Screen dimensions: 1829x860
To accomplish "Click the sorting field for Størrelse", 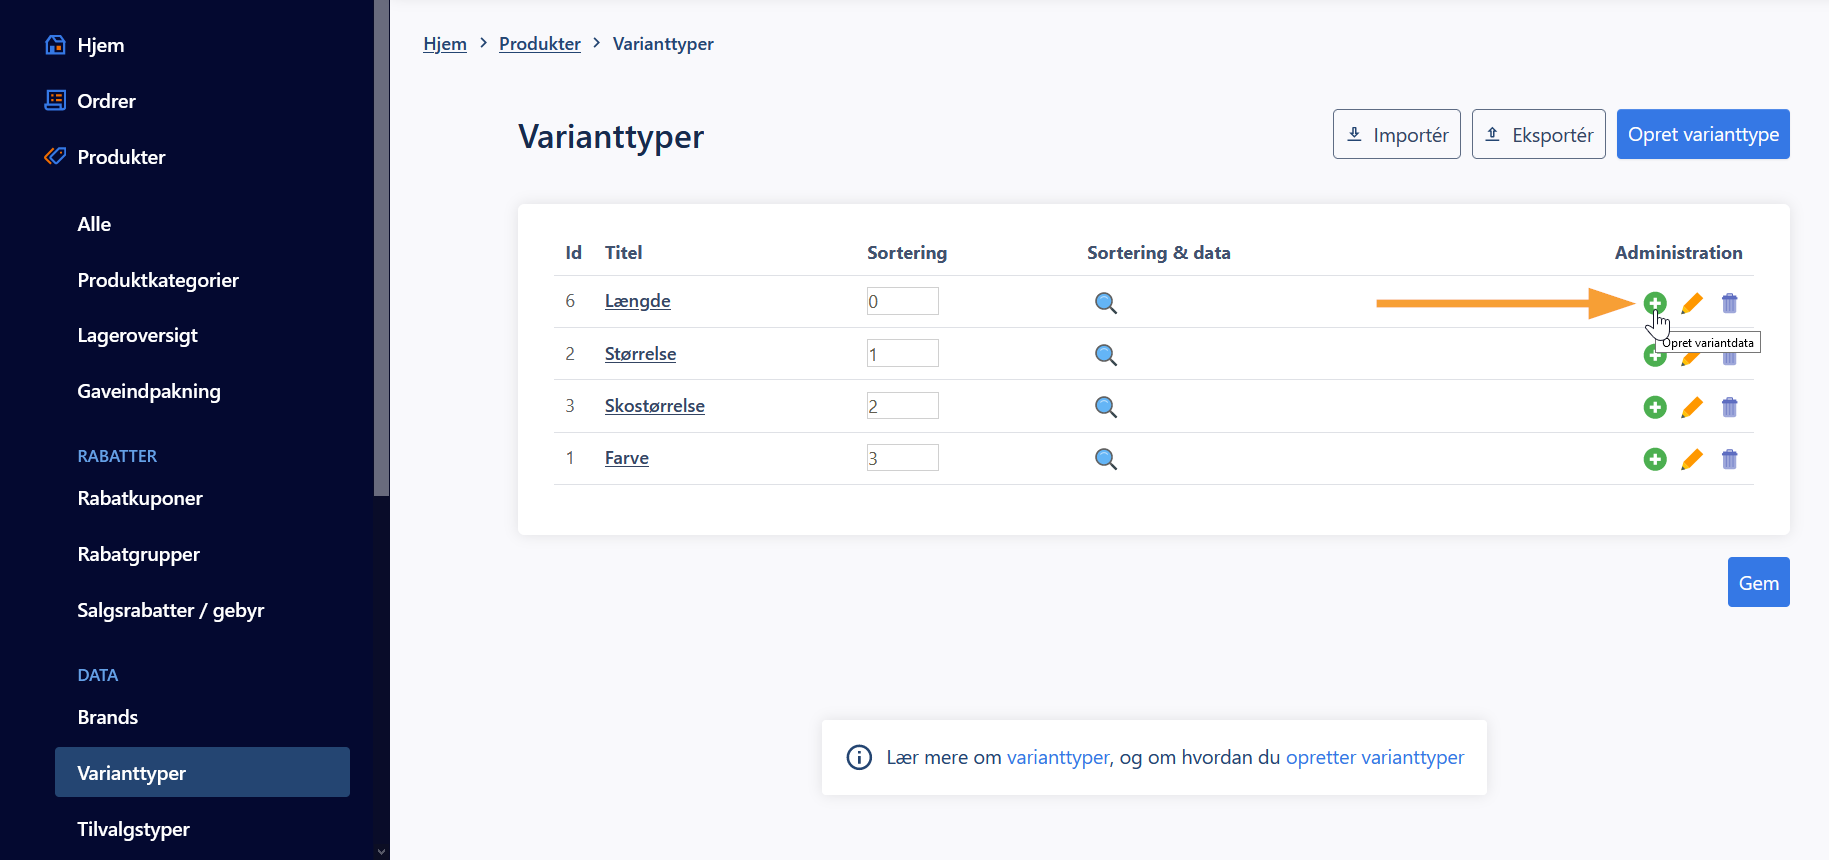I will (903, 353).
